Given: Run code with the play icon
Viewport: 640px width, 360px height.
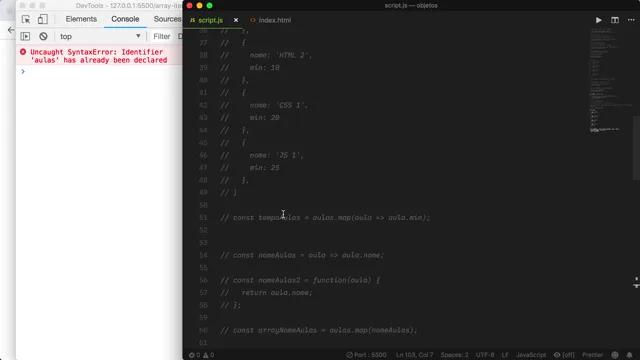Looking at the screenshot, I should click(598, 20).
